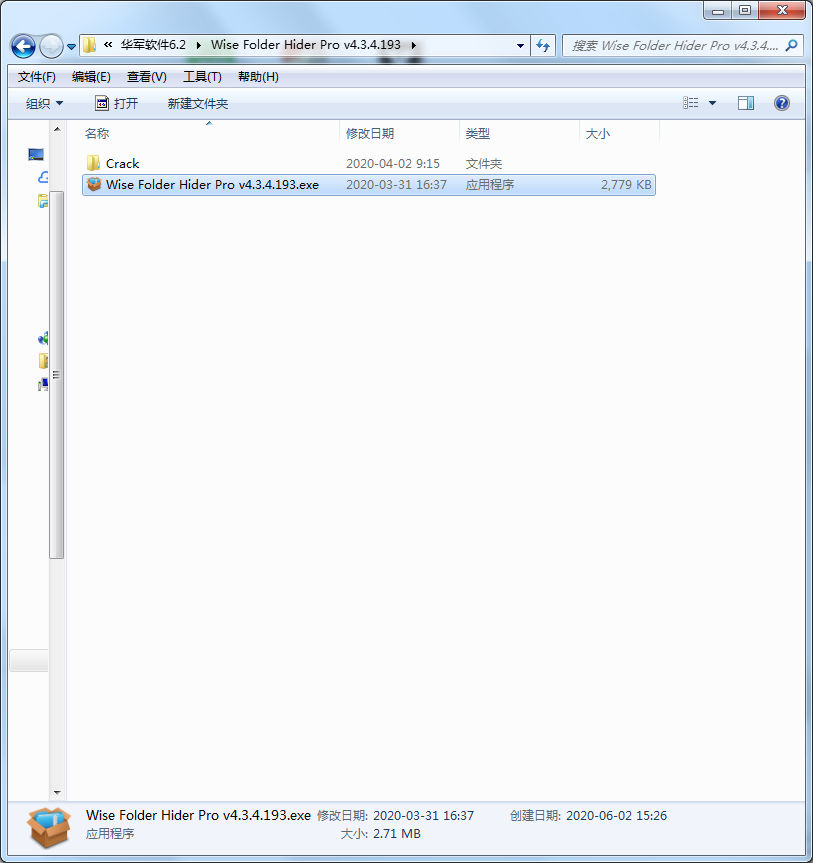The width and height of the screenshot is (813, 863).
Task: Refresh the current folder view
Action: 543,46
